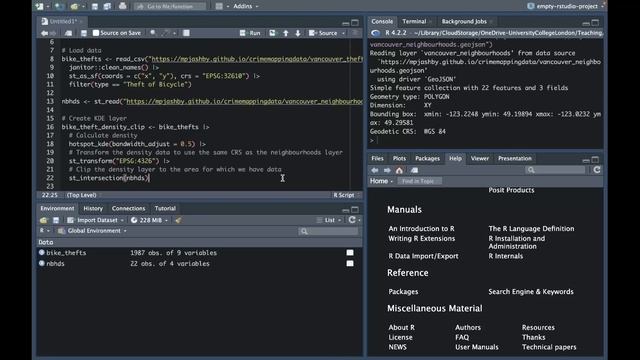
Task: Go to Help home page icon
Action: 399,170
